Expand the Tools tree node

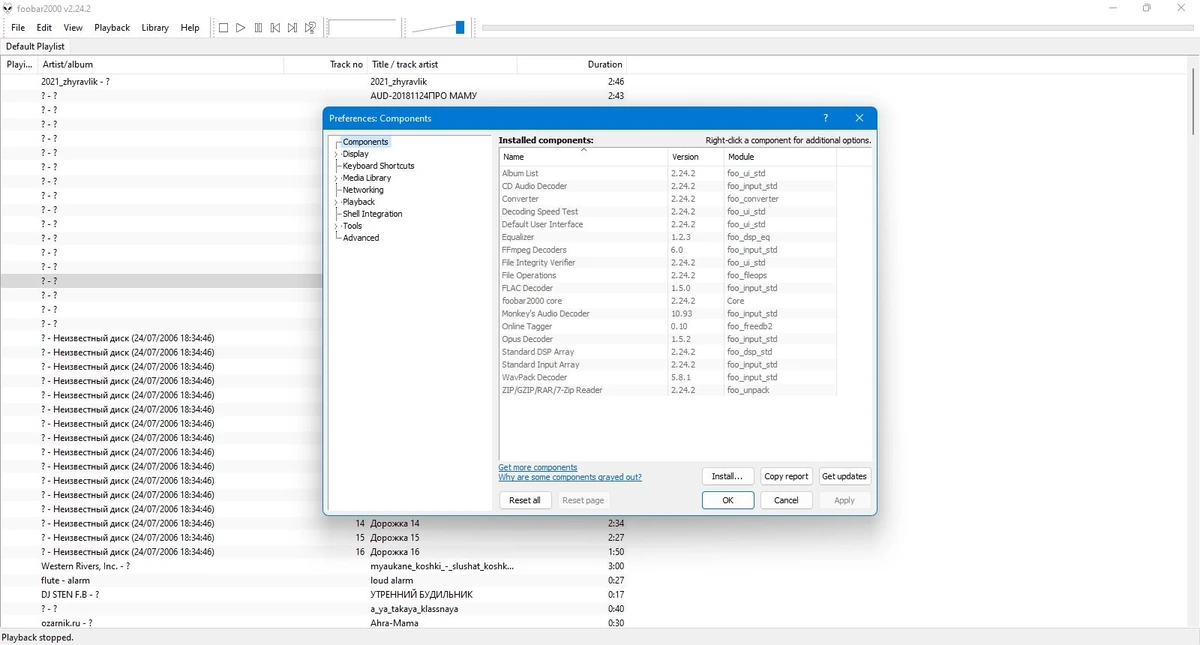point(336,226)
